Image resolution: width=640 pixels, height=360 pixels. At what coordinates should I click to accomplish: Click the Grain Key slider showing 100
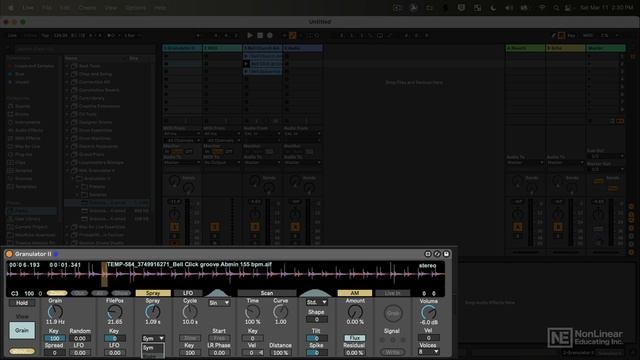[x=55, y=338]
